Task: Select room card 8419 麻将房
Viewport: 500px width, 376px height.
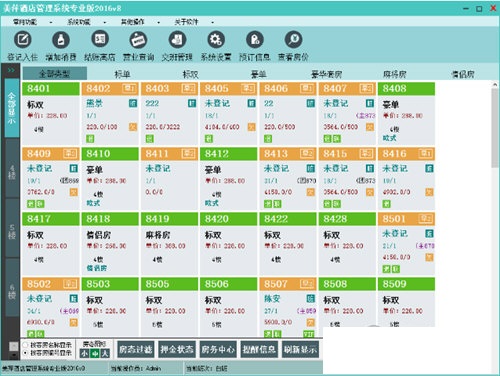Action: coord(169,243)
